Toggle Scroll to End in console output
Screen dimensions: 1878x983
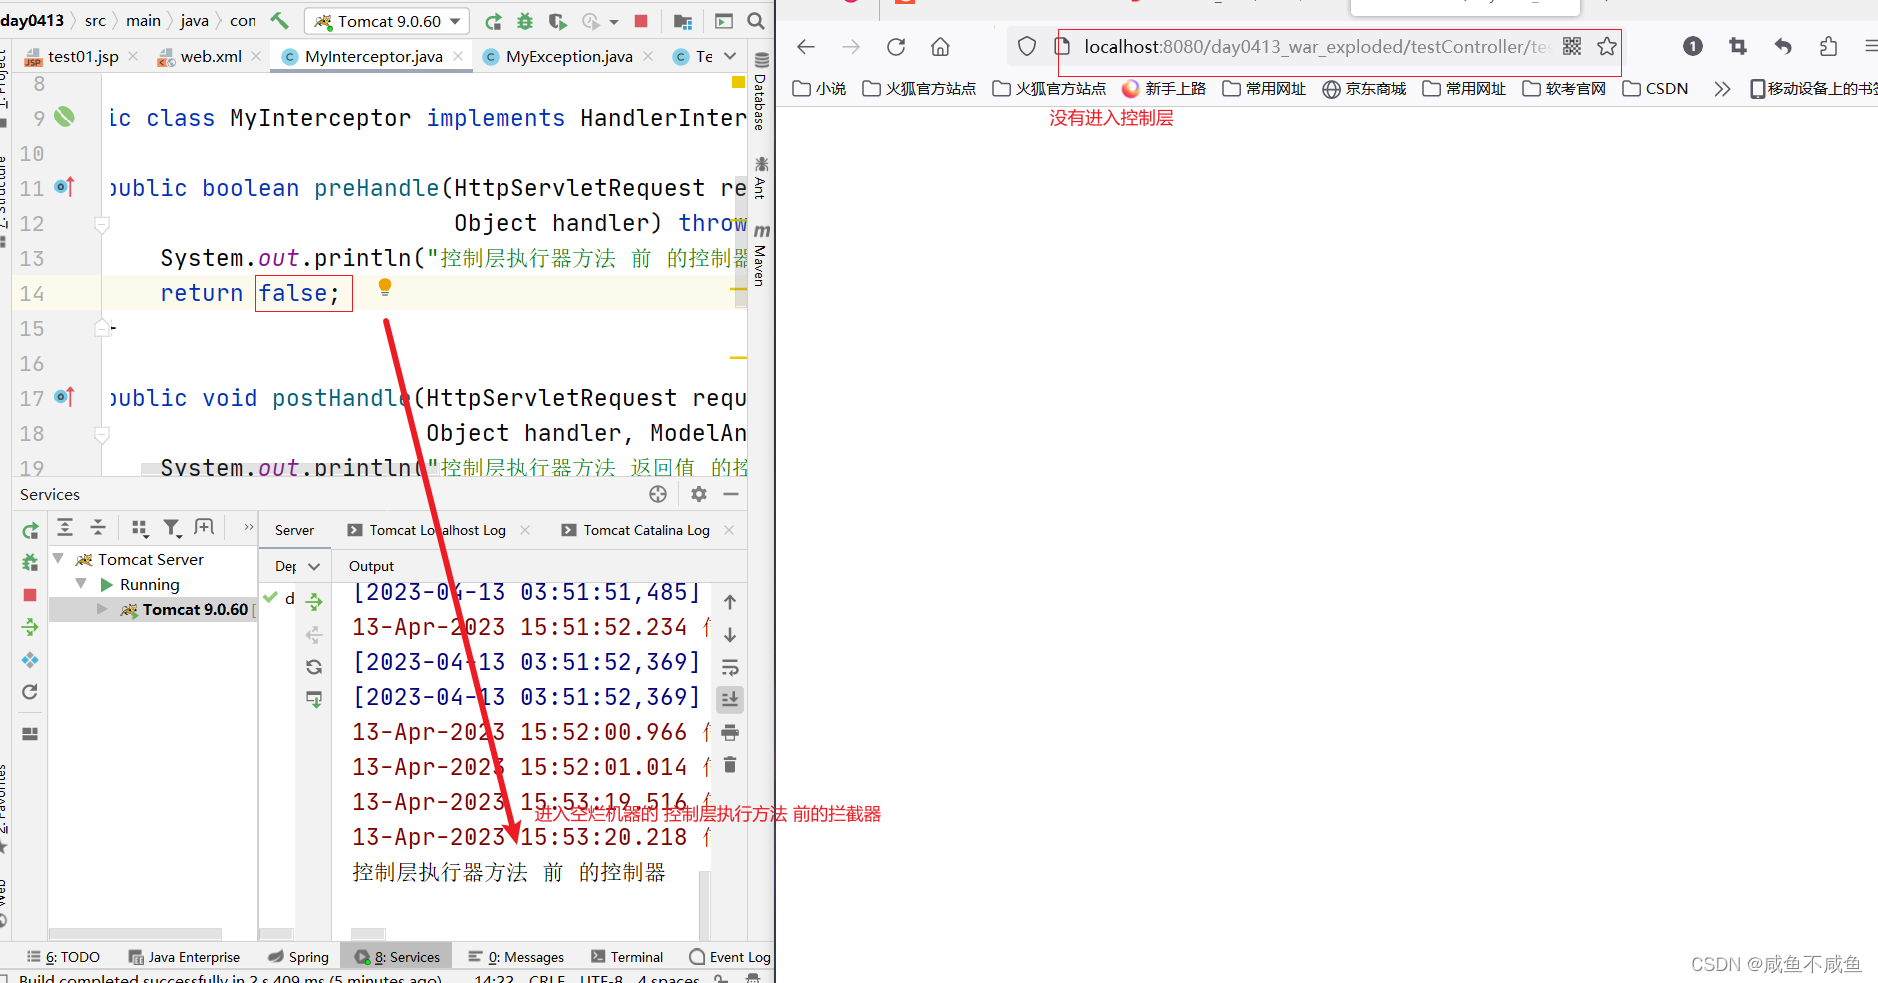click(x=730, y=699)
